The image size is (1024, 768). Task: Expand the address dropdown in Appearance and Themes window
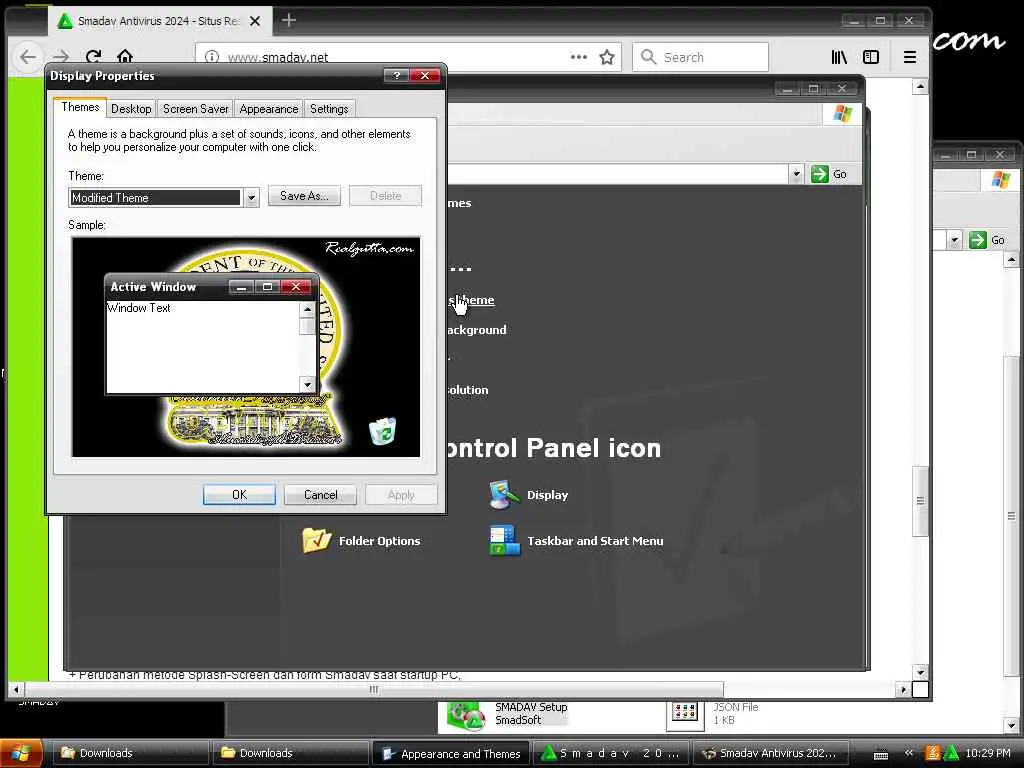[x=795, y=174]
